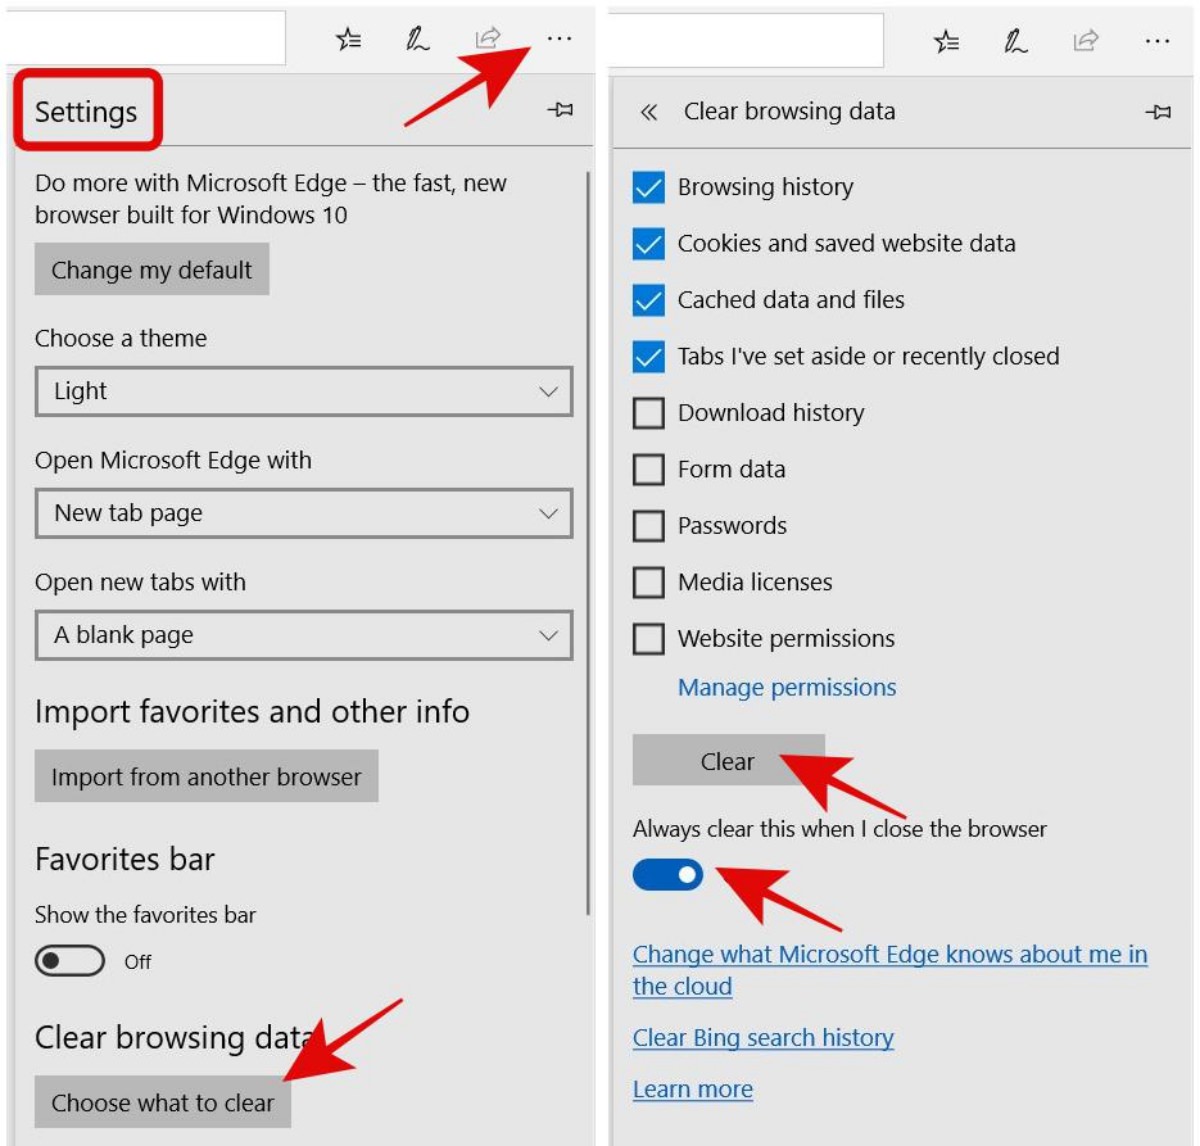The height and width of the screenshot is (1146, 1200).
Task: Check the Passwords checkbox
Action: pos(646,524)
